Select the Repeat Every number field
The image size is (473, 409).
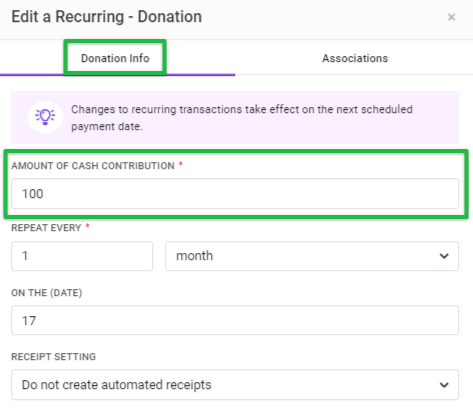[82, 256]
